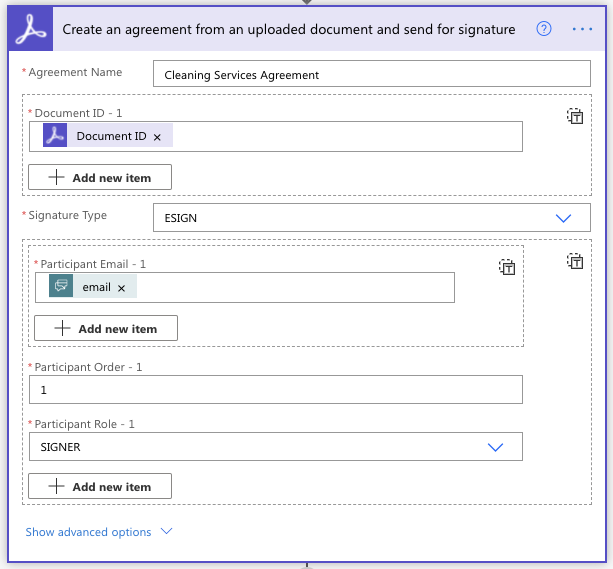The width and height of the screenshot is (613, 569).
Task: Click the Adobe icon on Document ID token
Action: pos(56,136)
